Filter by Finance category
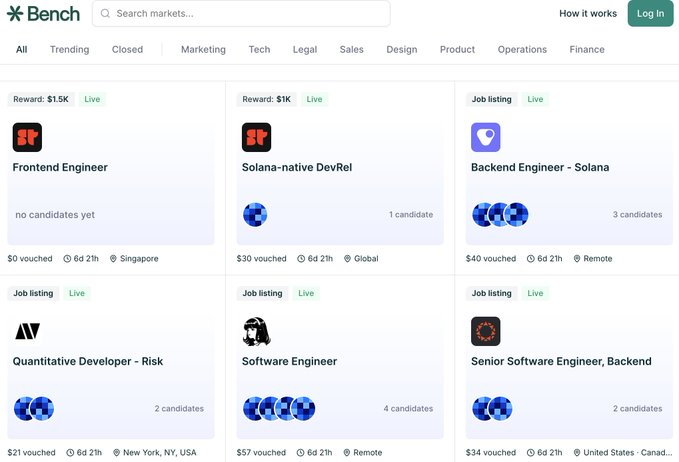 click(x=587, y=49)
